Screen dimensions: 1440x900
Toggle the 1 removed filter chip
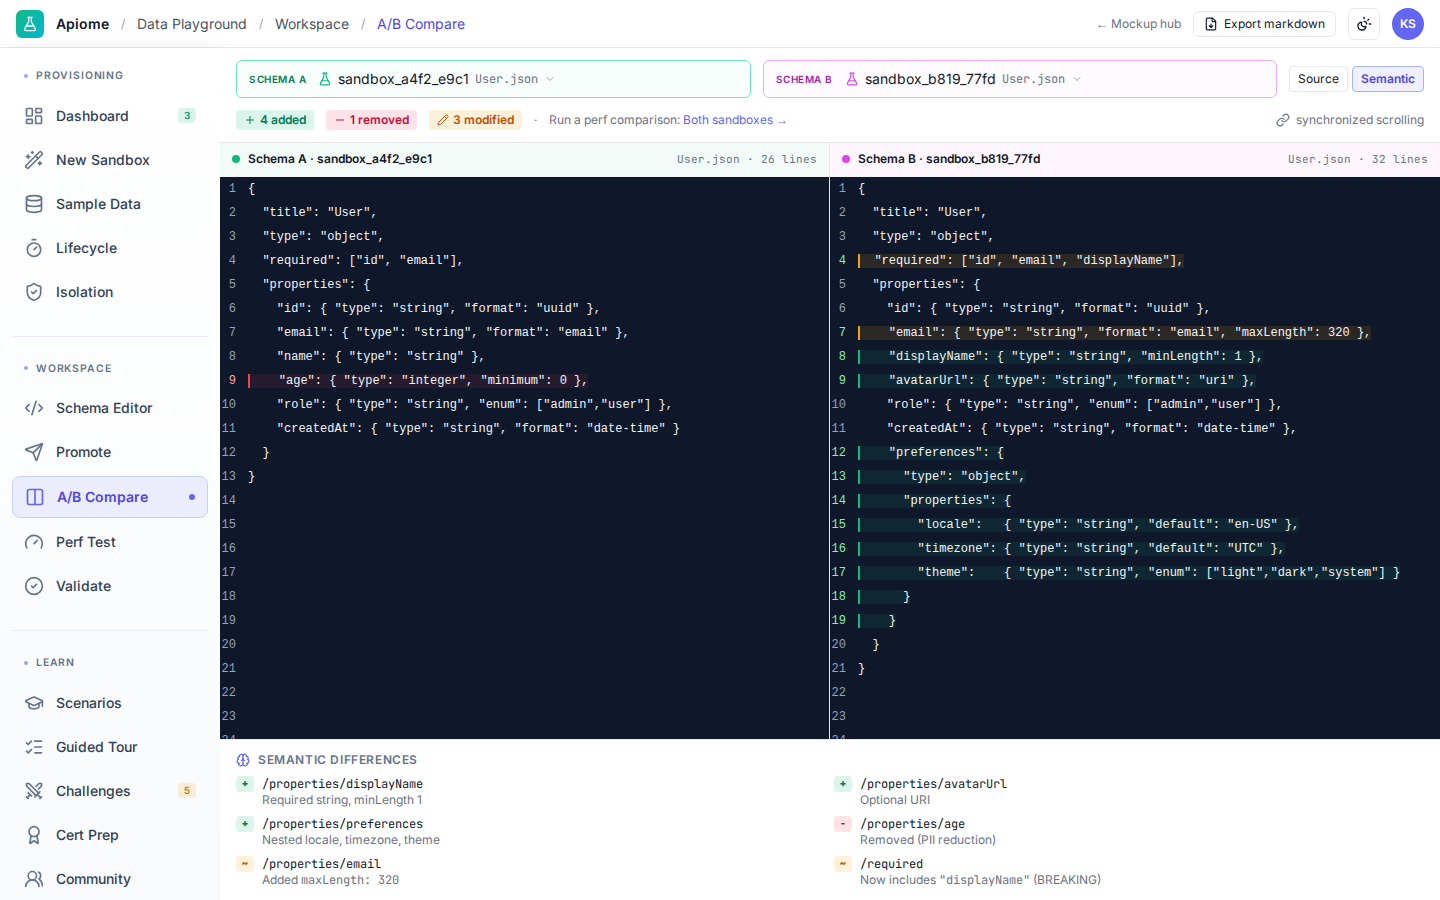tap(372, 120)
